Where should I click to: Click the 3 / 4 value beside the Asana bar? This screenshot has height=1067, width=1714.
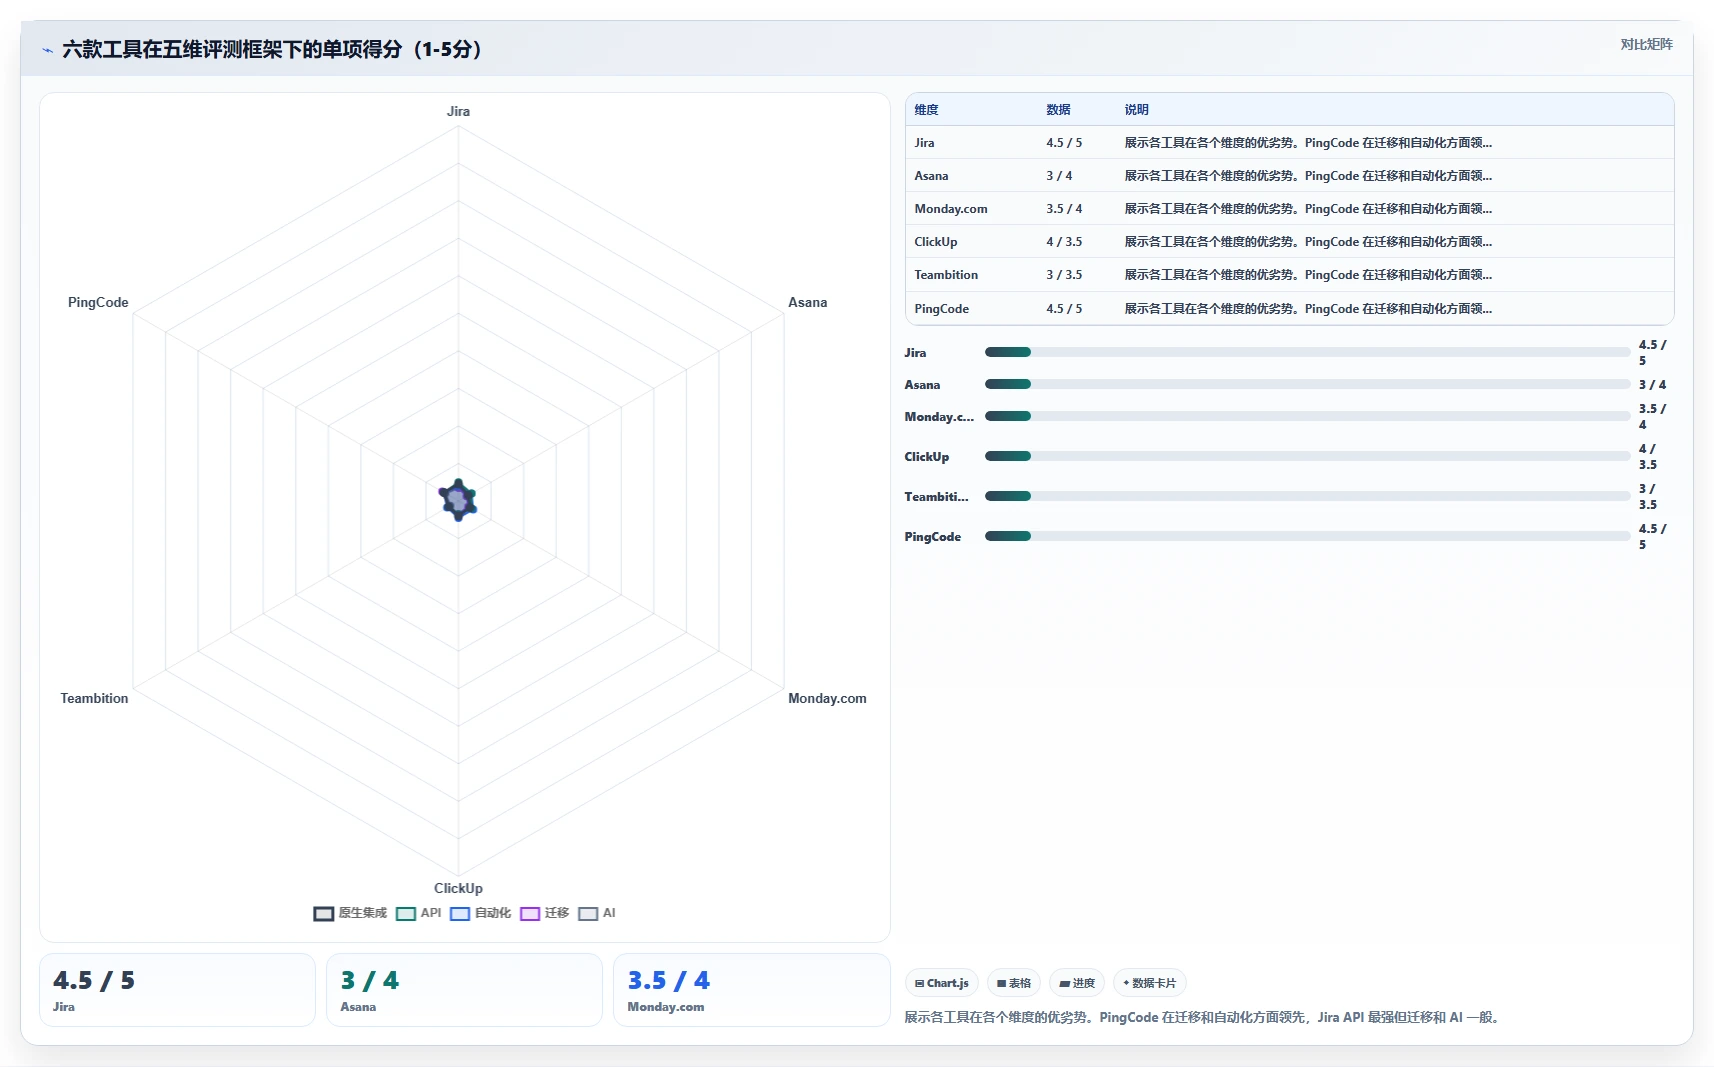point(1652,385)
